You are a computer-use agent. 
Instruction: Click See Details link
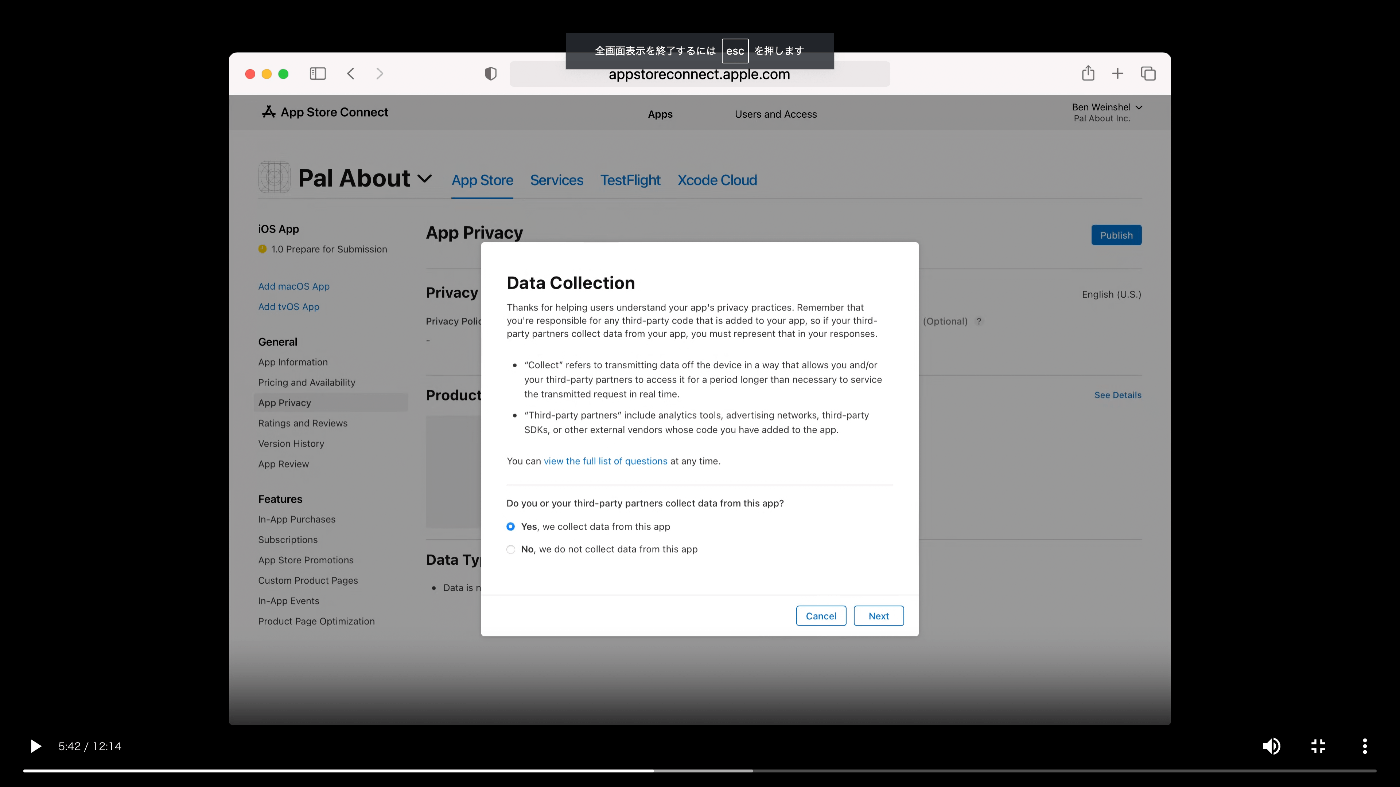tap(1117, 395)
